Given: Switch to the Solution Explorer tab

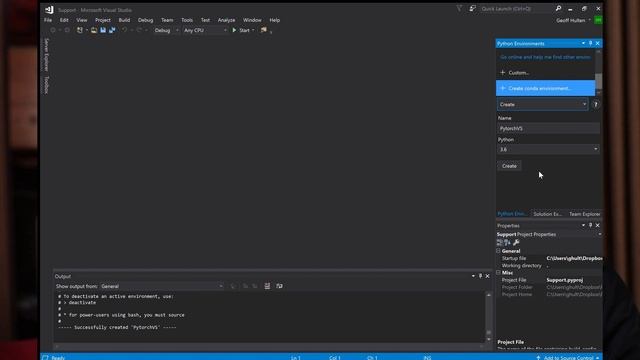Looking at the screenshot, I should (x=548, y=214).
